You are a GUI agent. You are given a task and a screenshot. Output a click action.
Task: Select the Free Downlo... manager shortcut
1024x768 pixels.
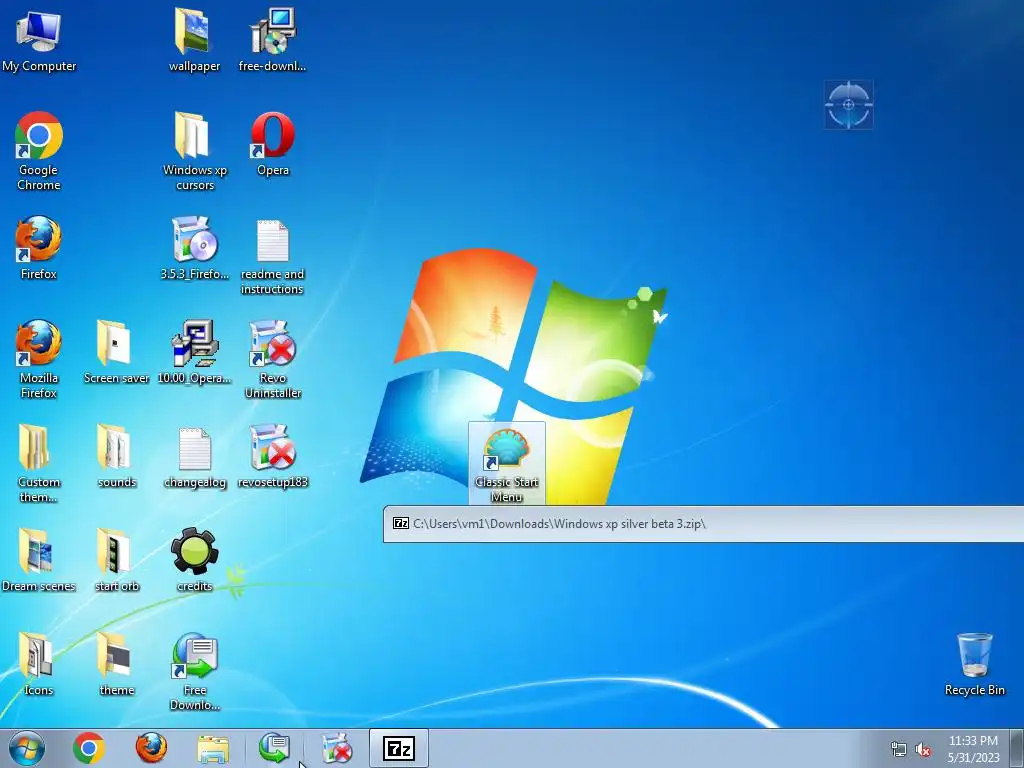(194, 671)
